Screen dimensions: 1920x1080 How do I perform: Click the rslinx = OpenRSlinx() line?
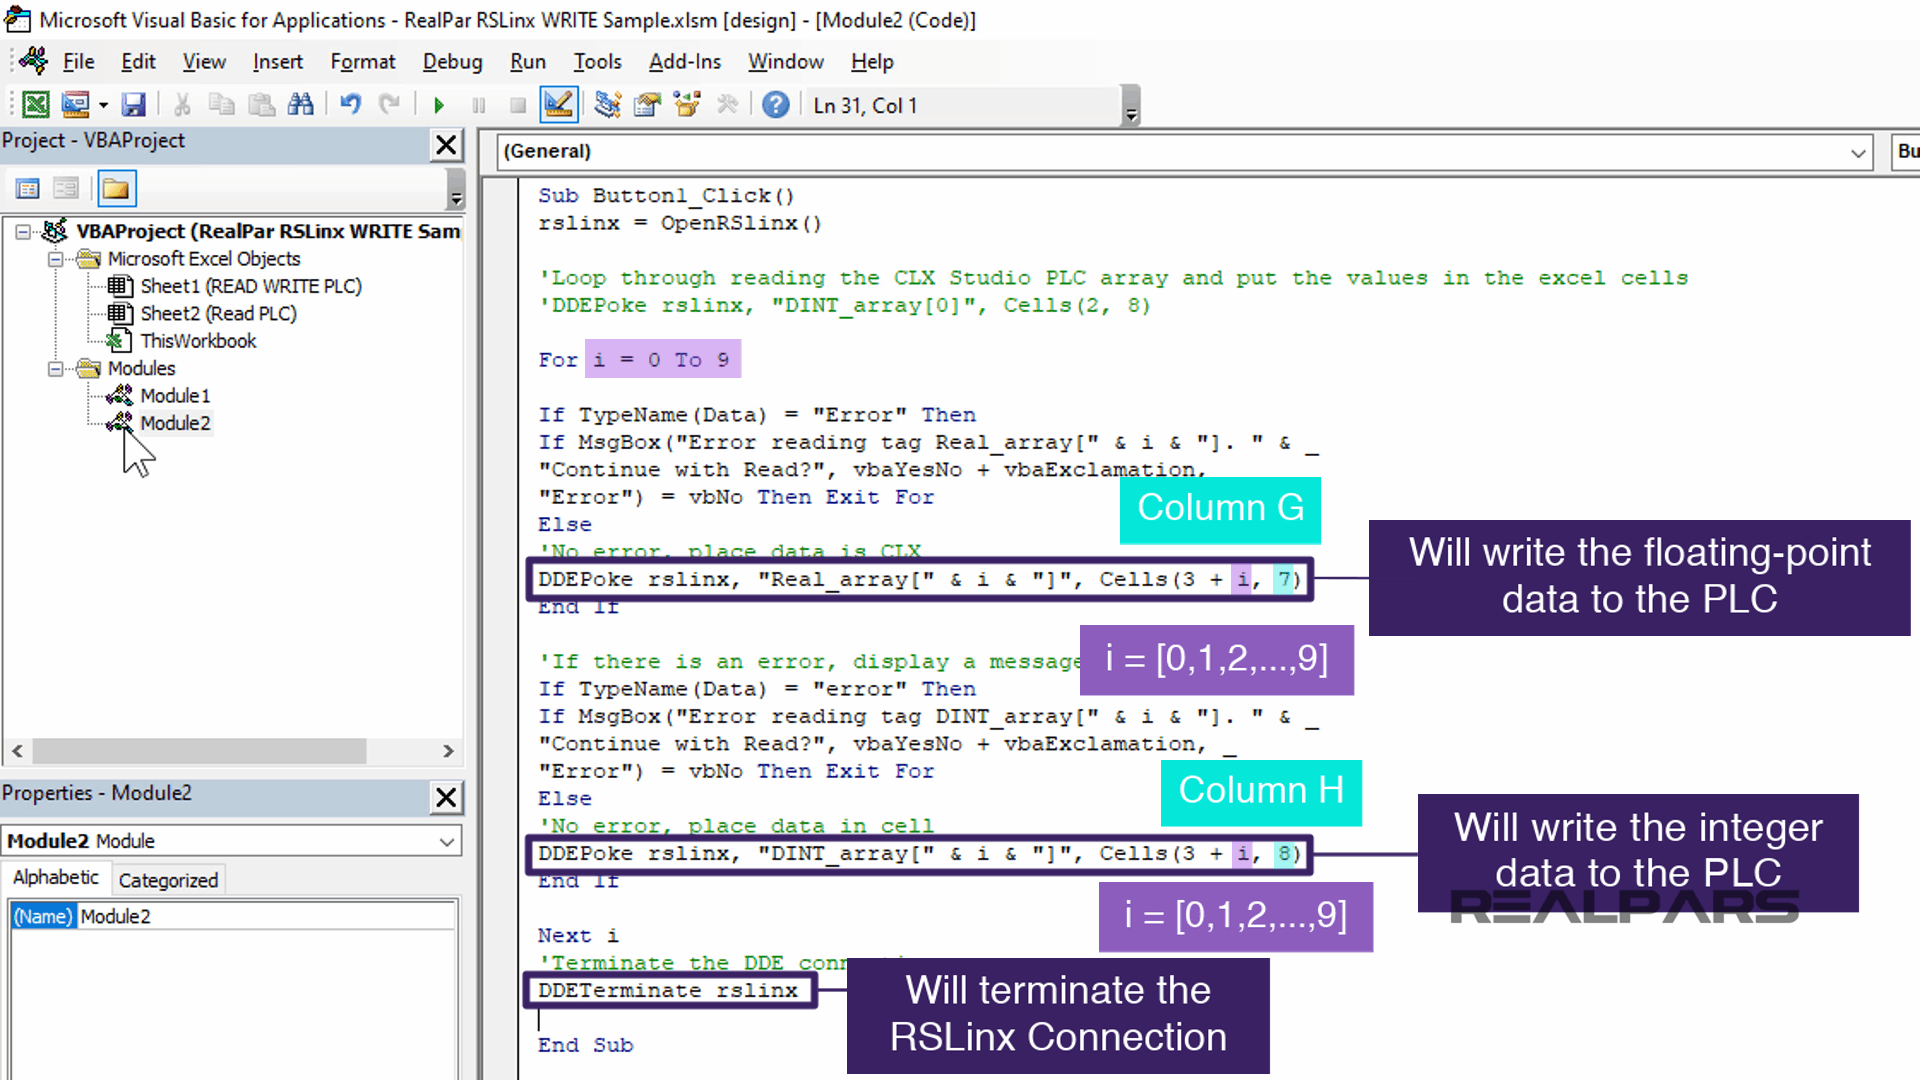(680, 224)
